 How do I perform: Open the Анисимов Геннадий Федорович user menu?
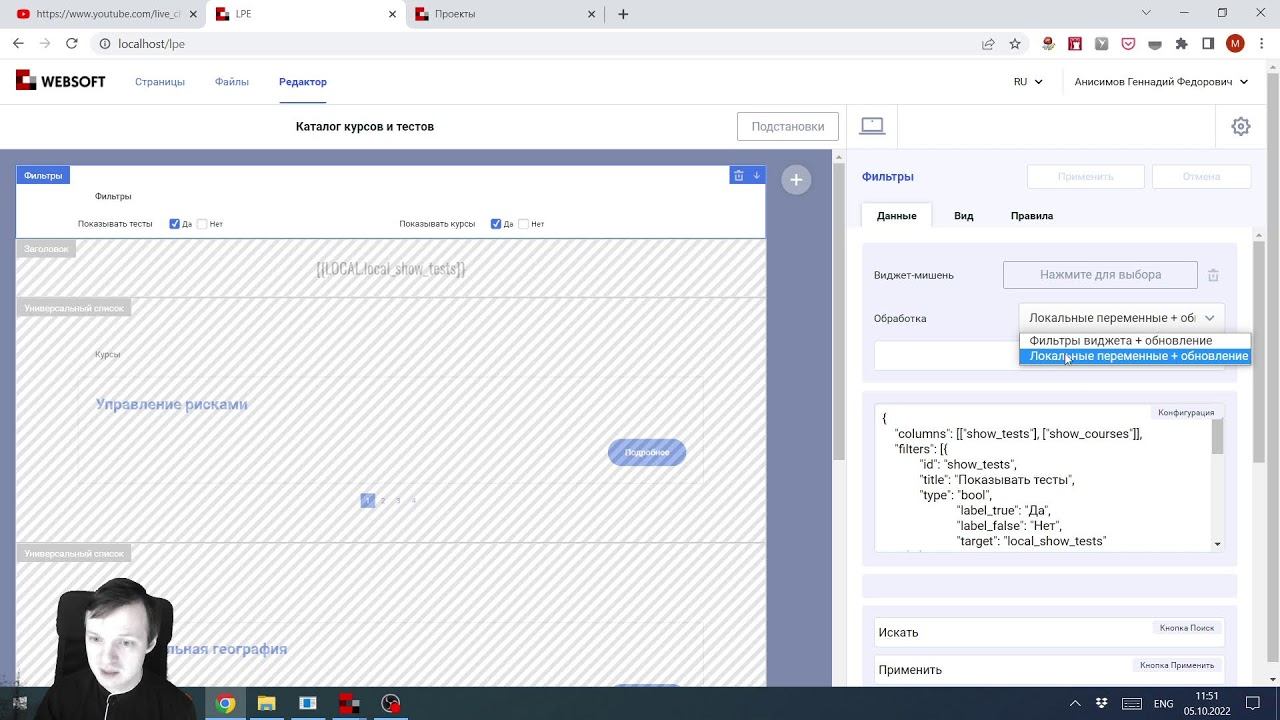click(x=1161, y=82)
